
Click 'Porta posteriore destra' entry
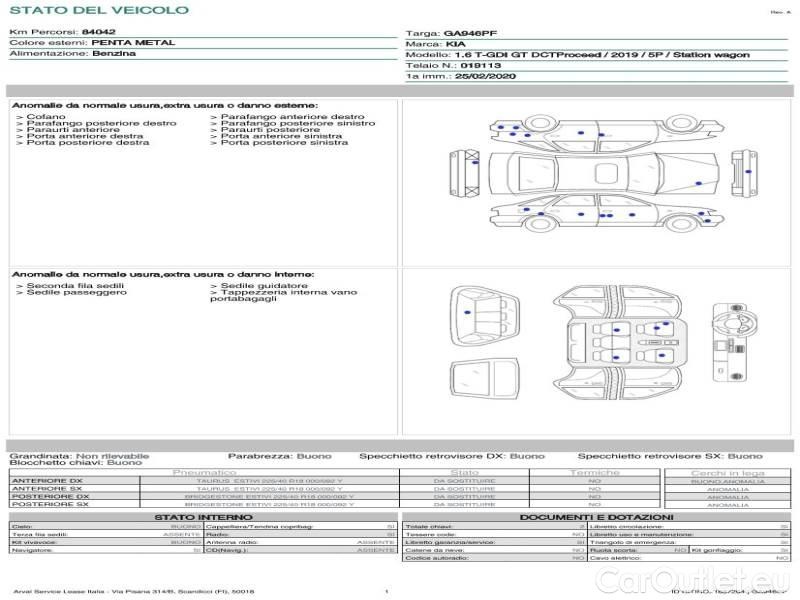(x=88, y=143)
